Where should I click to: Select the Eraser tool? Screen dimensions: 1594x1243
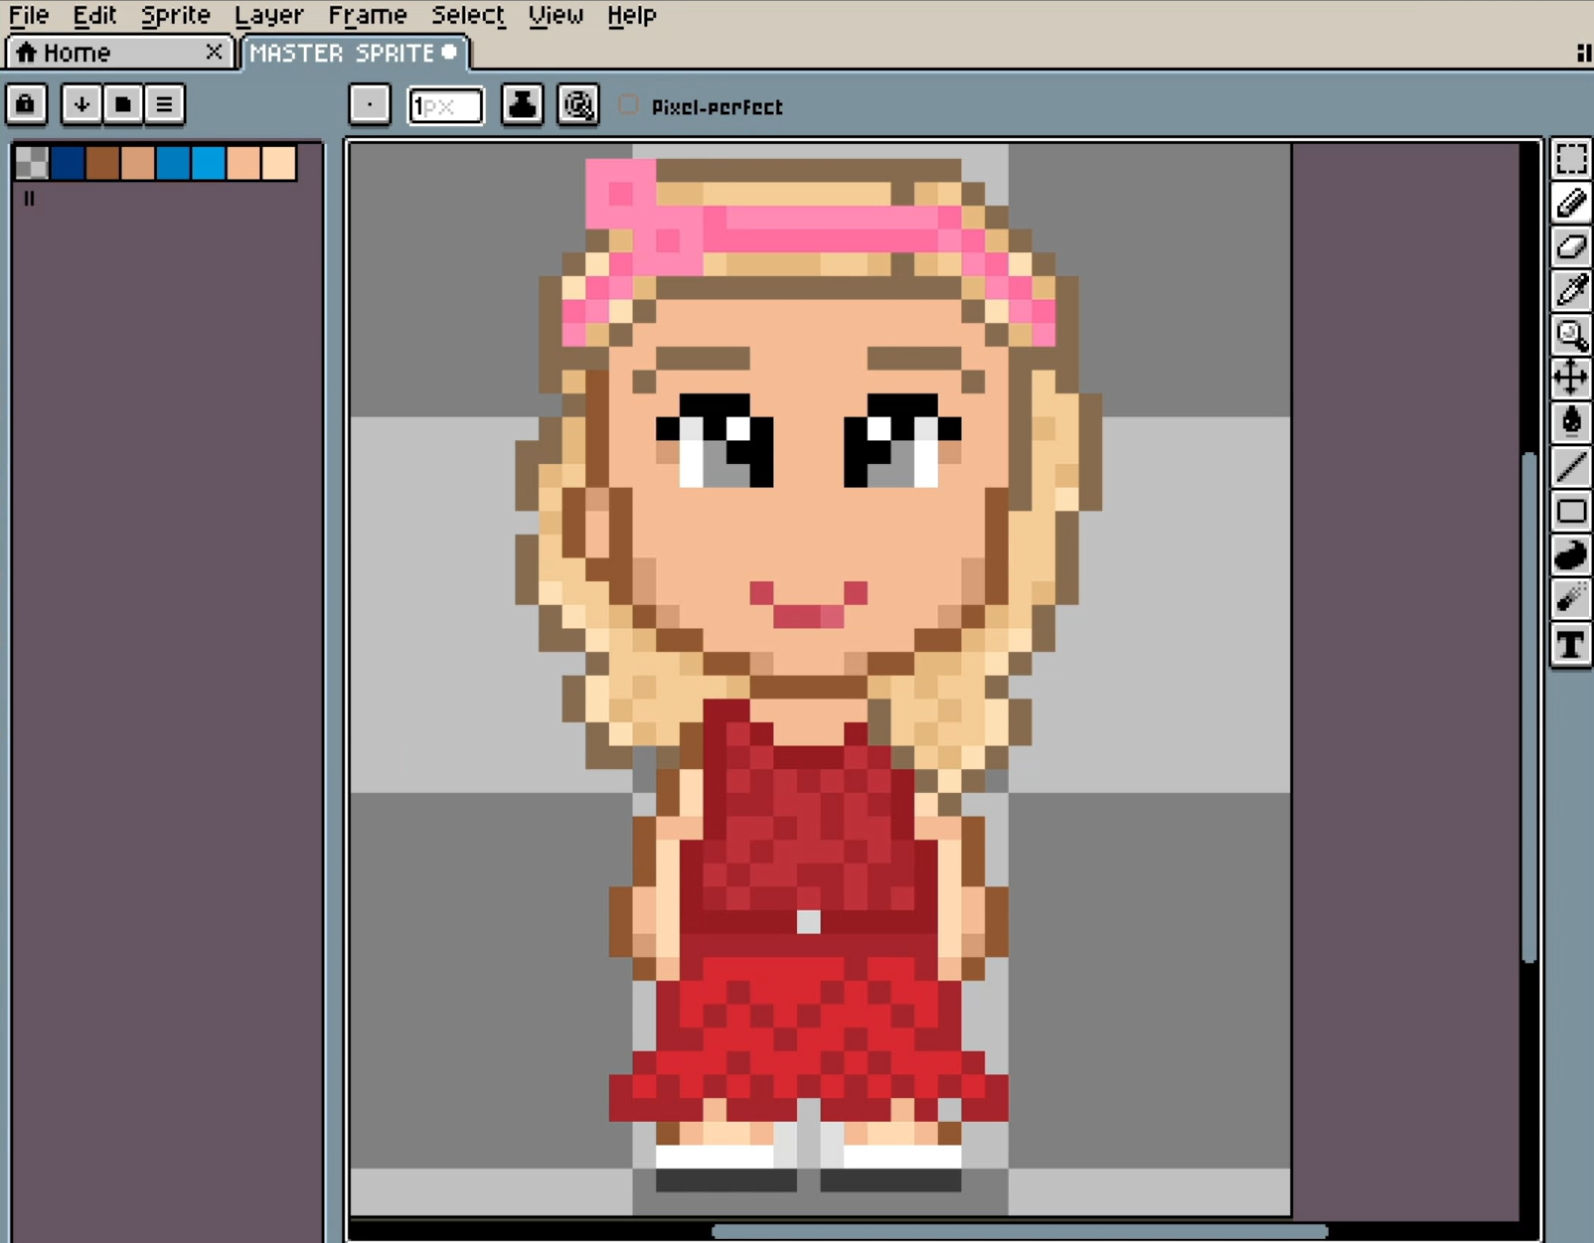click(1570, 247)
